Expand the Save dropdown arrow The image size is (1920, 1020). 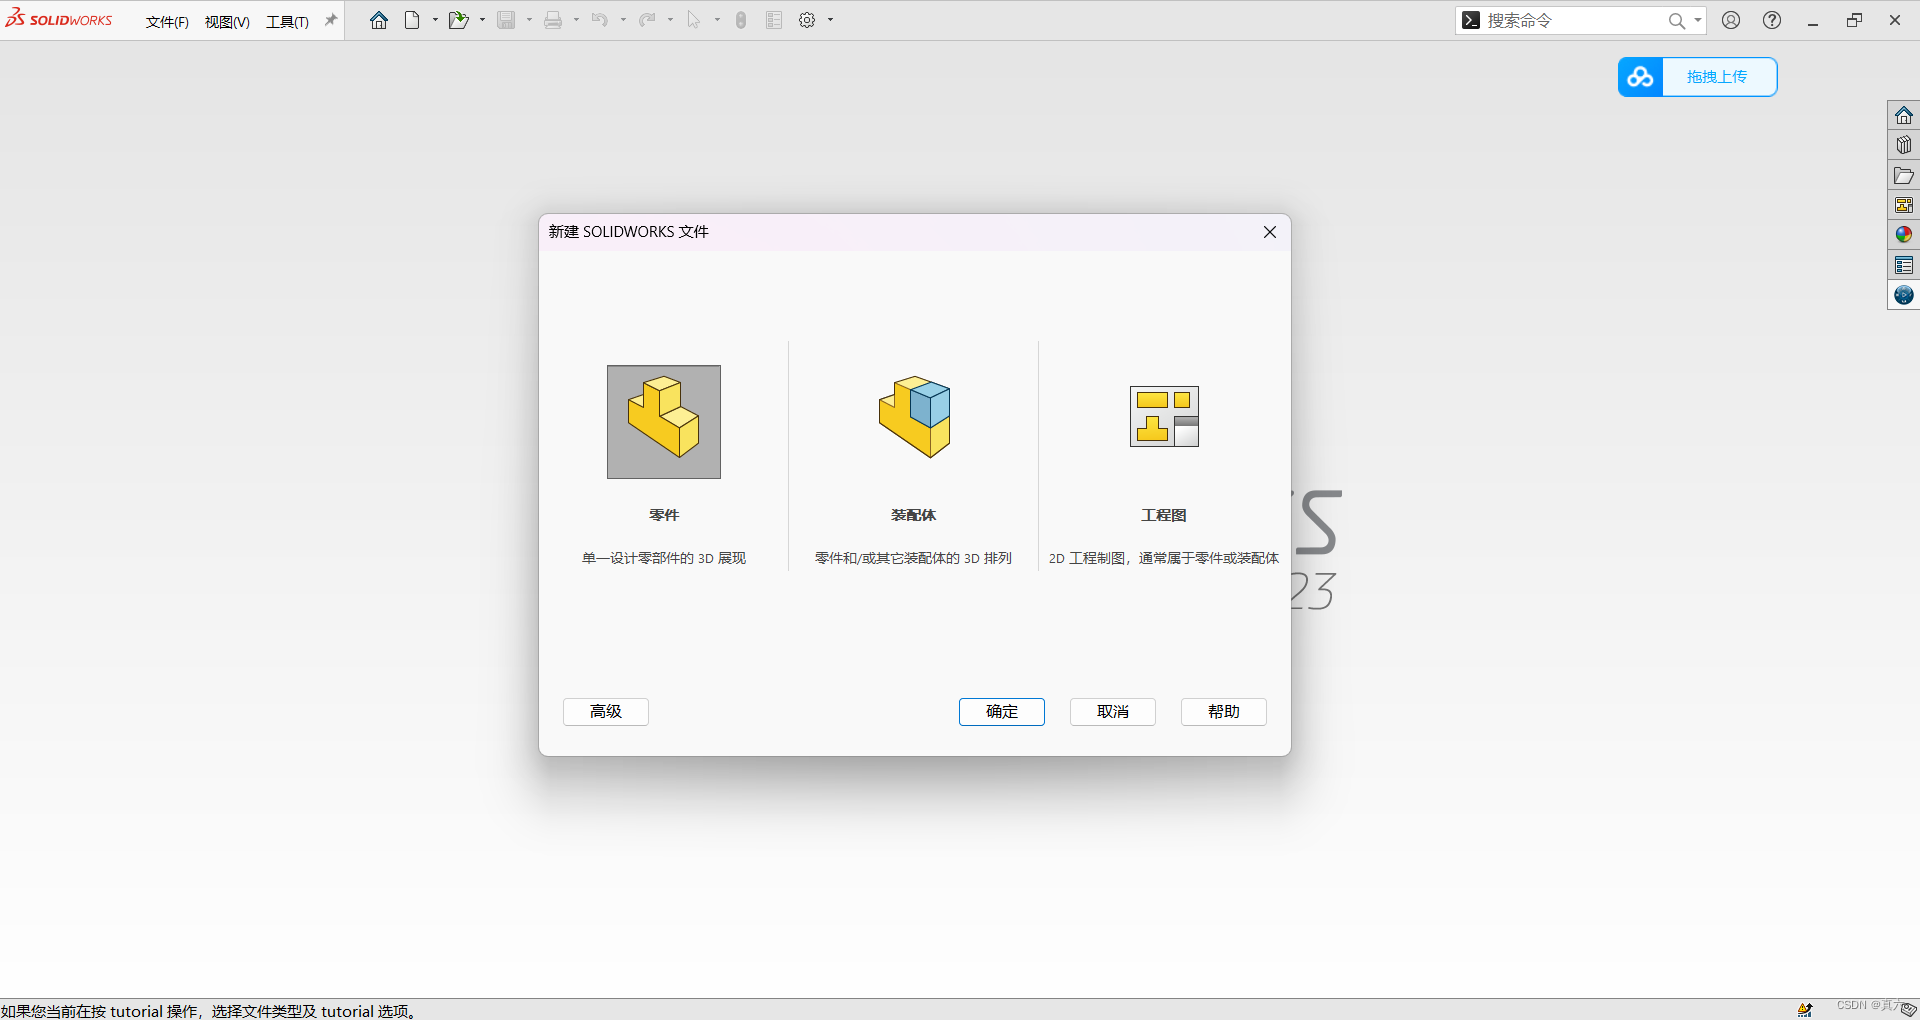click(x=529, y=20)
